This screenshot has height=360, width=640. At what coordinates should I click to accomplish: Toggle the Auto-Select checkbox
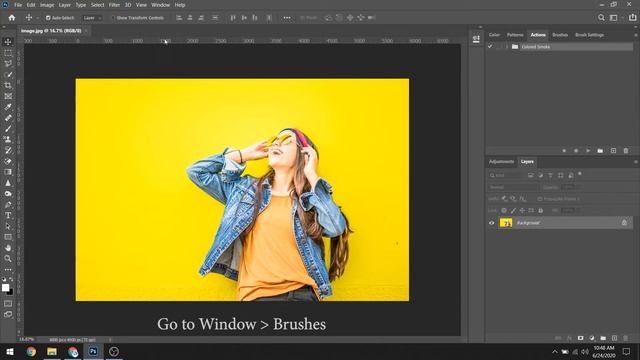pos(48,18)
